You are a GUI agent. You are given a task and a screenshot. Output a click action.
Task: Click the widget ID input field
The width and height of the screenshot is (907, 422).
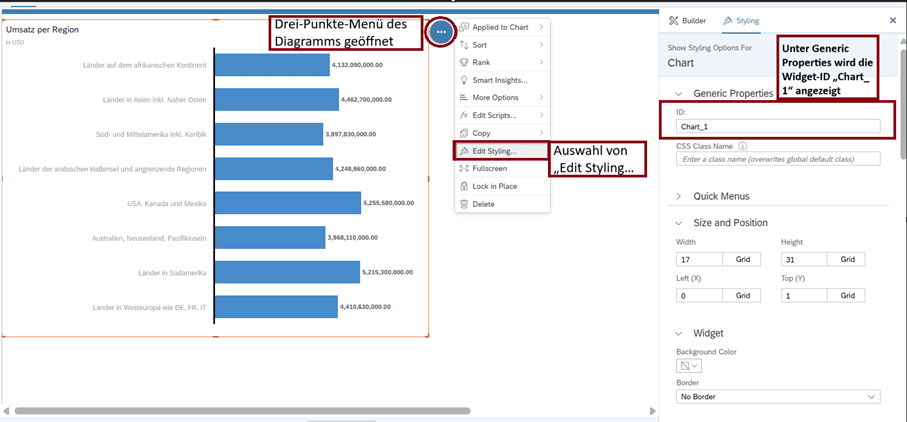[x=778, y=127]
